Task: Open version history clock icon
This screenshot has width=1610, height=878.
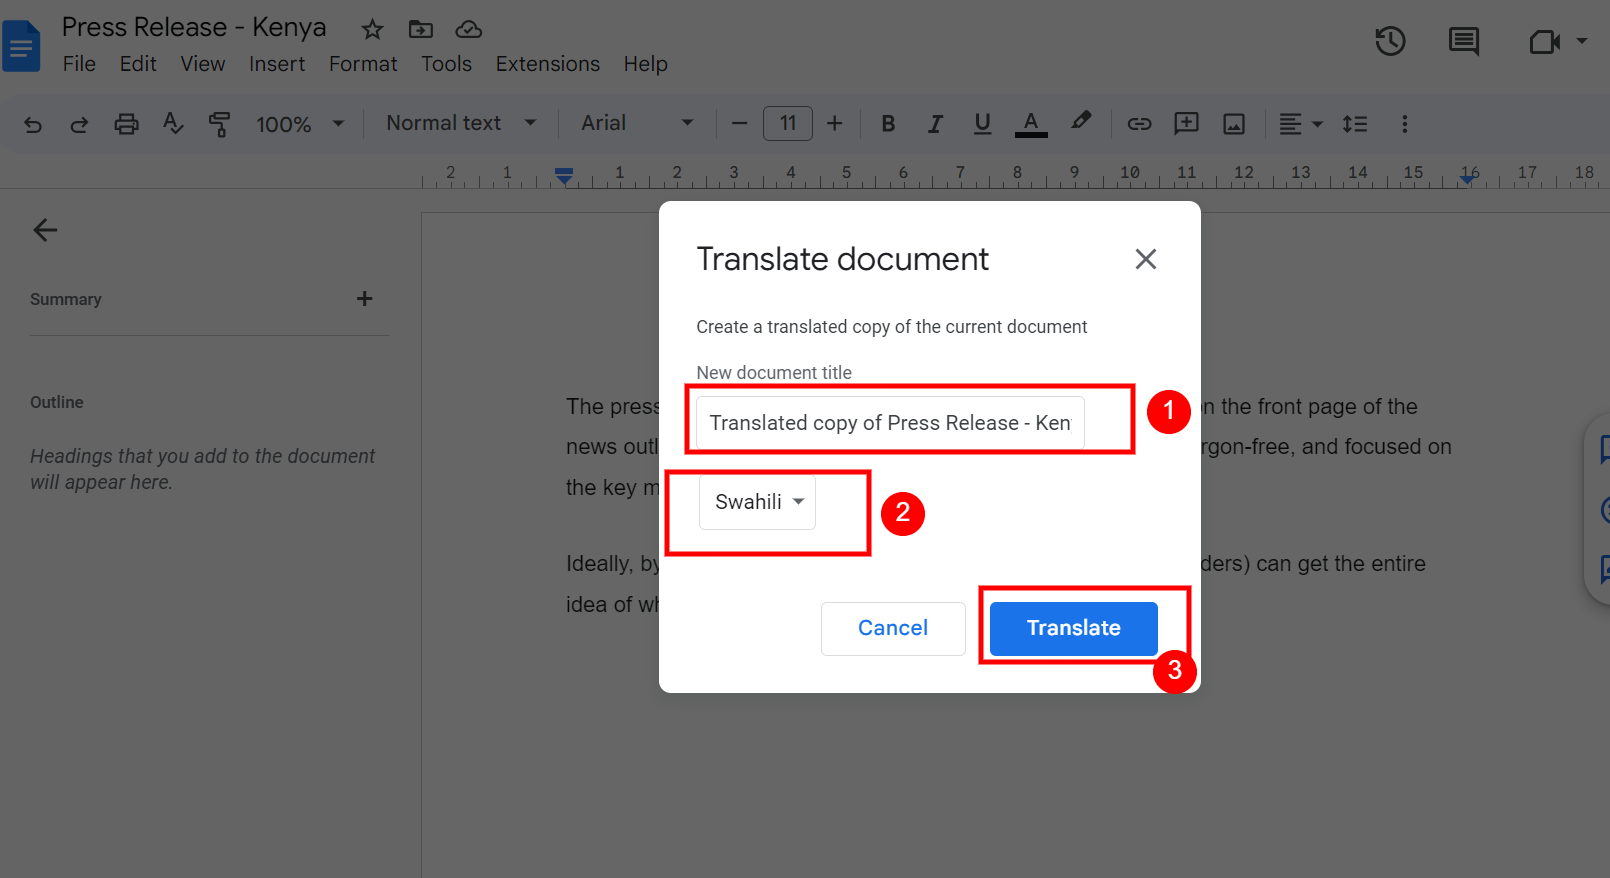Action: pyautogui.click(x=1390, y=41)
